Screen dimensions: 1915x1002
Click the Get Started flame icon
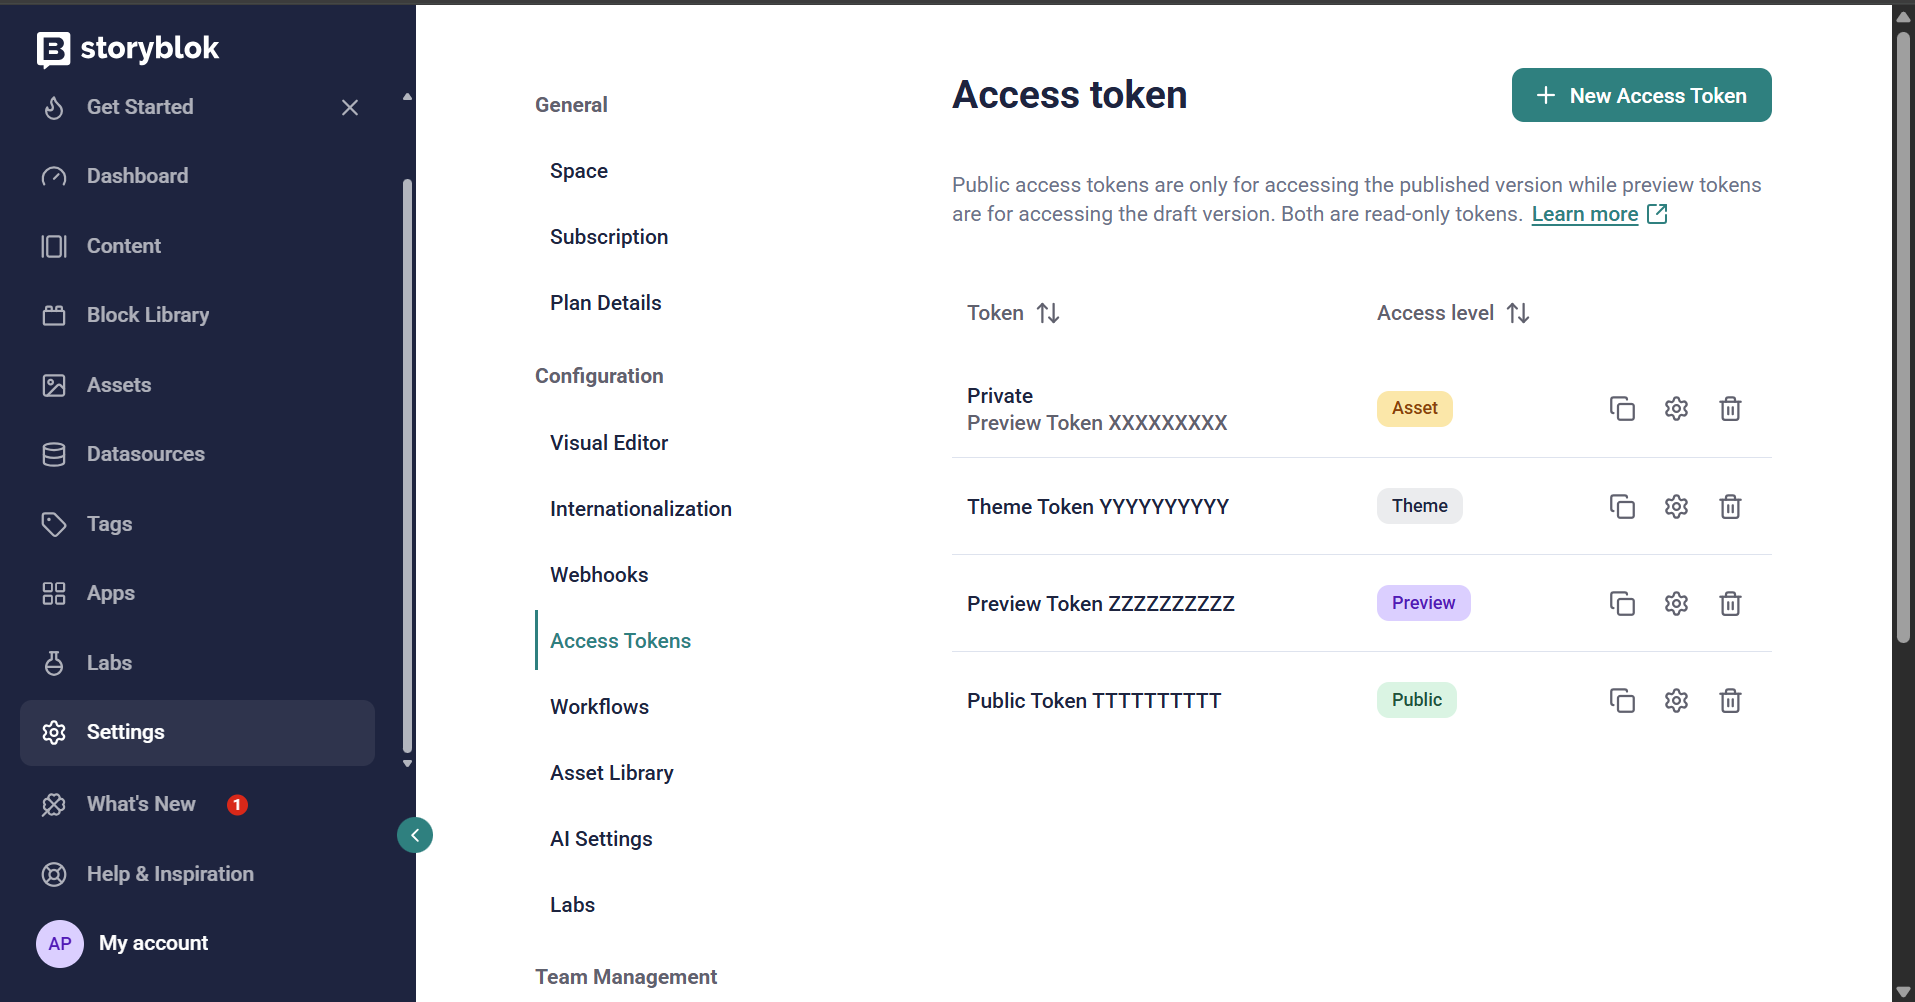pyautogui.click(x=54, y=107)
